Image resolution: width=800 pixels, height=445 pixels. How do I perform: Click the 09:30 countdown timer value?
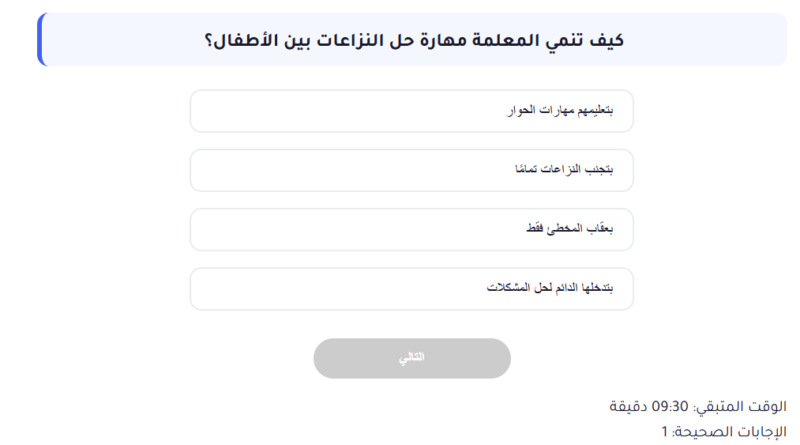pyautogui.click(x=672, y=408)
